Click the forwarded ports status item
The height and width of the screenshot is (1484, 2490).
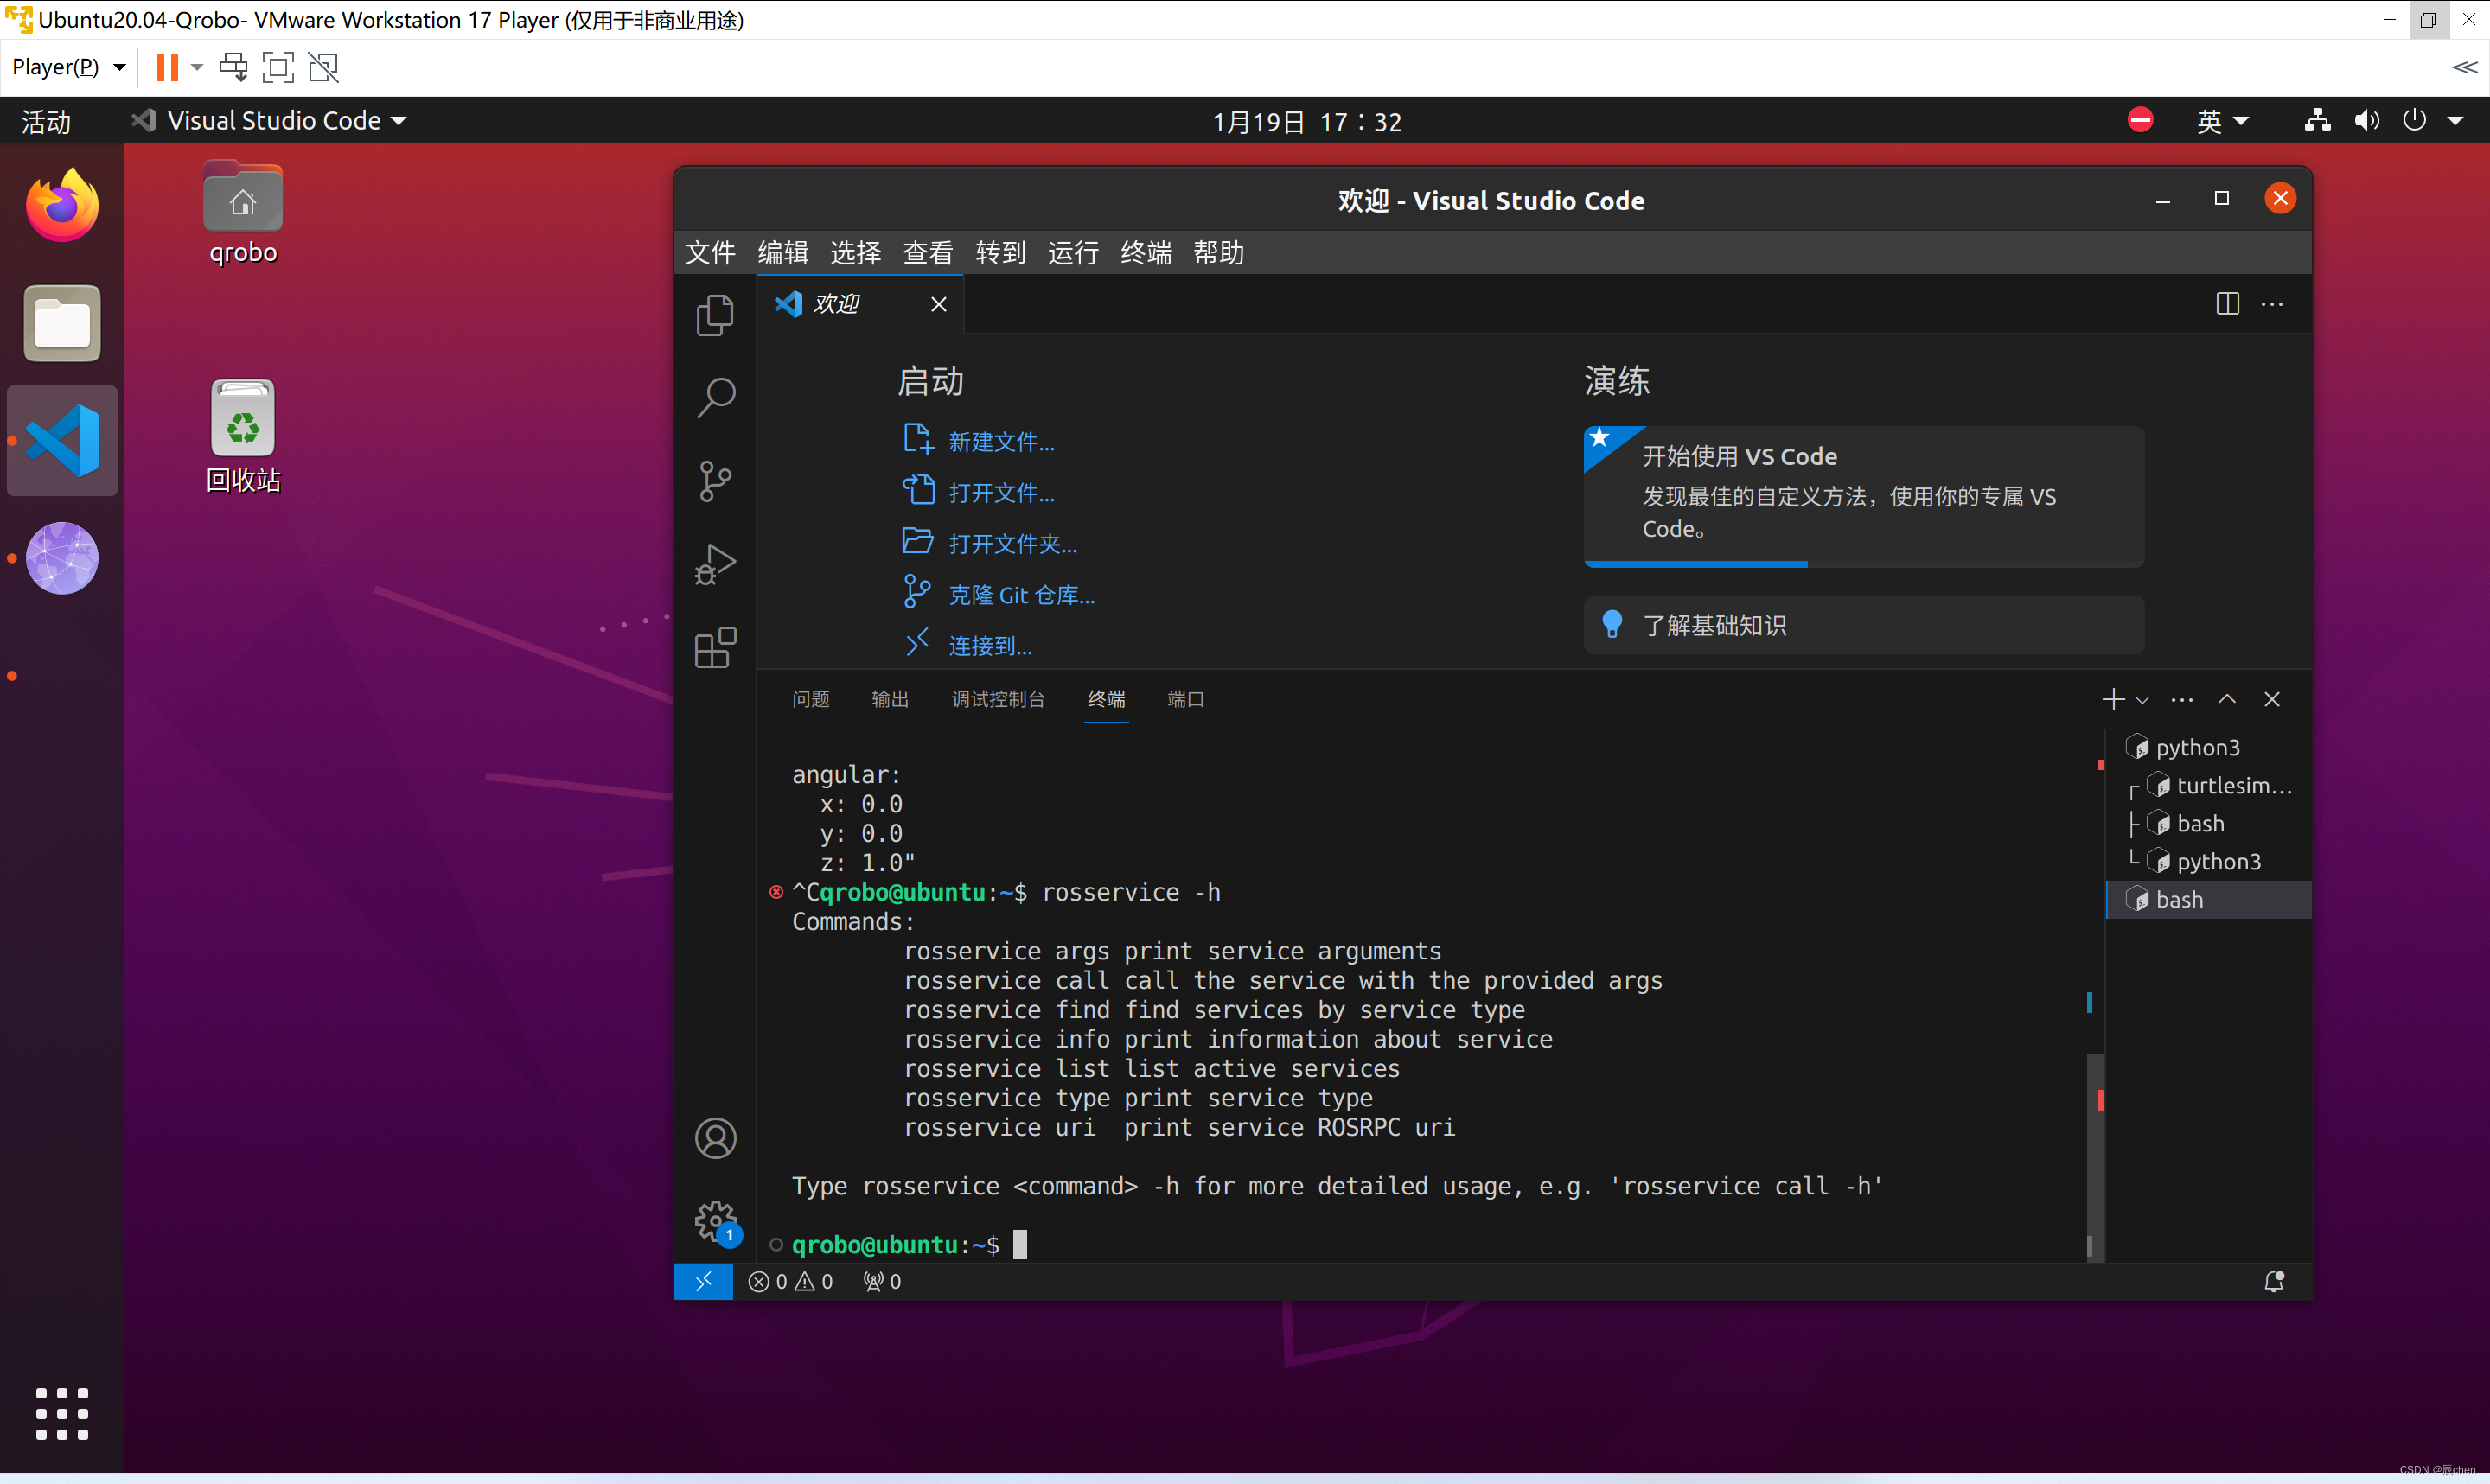click(x=882, y=1281)
